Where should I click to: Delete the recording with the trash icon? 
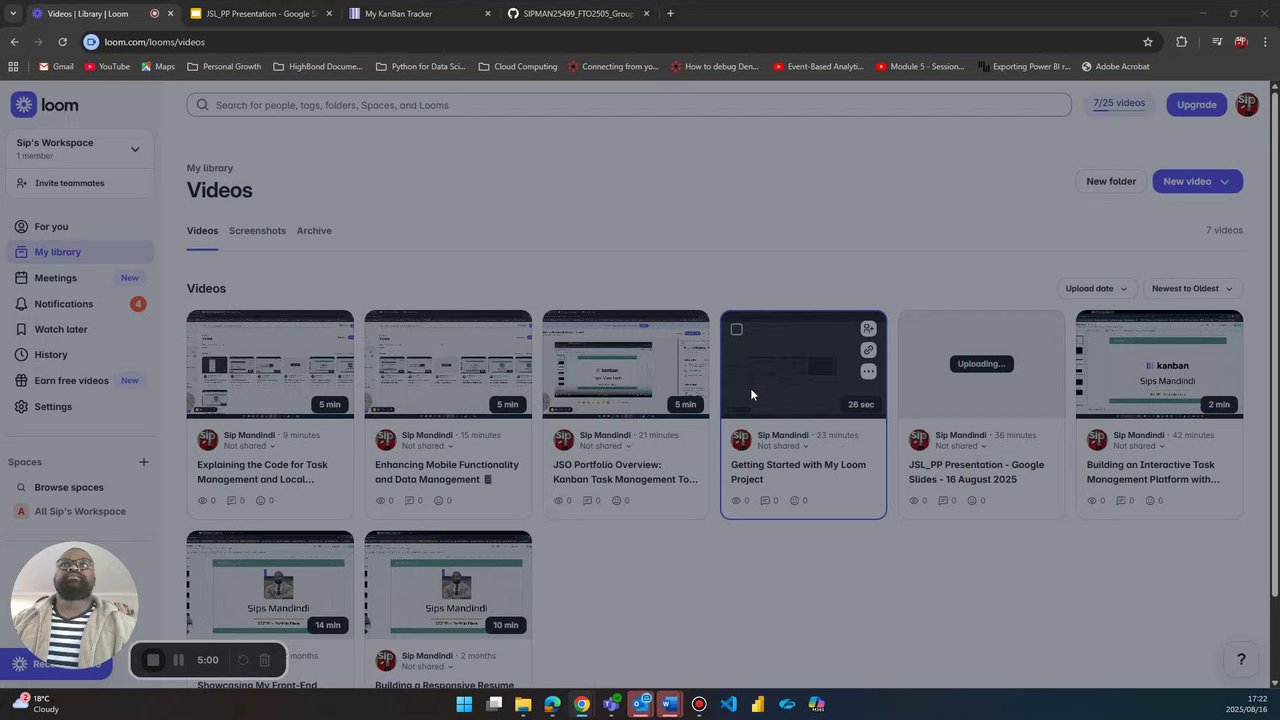click(x=264, y=660)
